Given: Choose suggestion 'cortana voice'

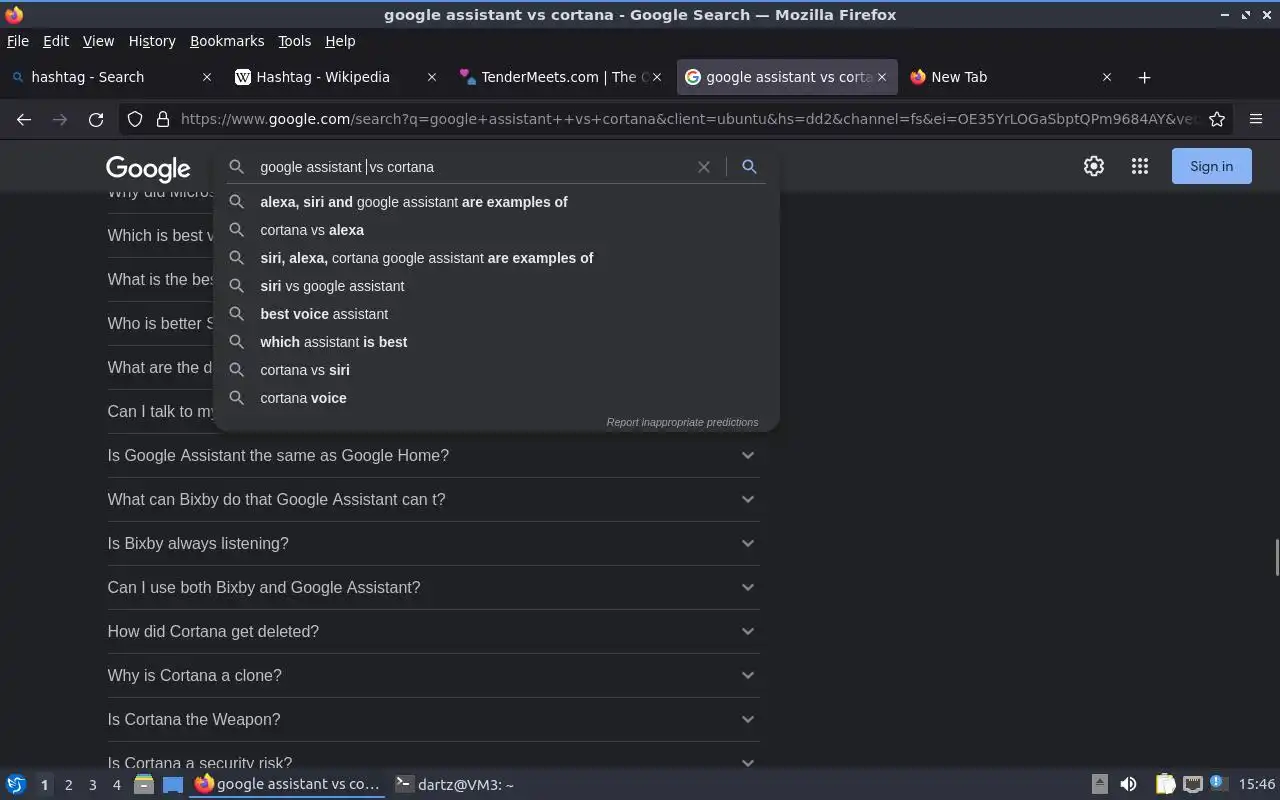Looking at the screenshot, I should pyautogui.click(x=496, y=398).
